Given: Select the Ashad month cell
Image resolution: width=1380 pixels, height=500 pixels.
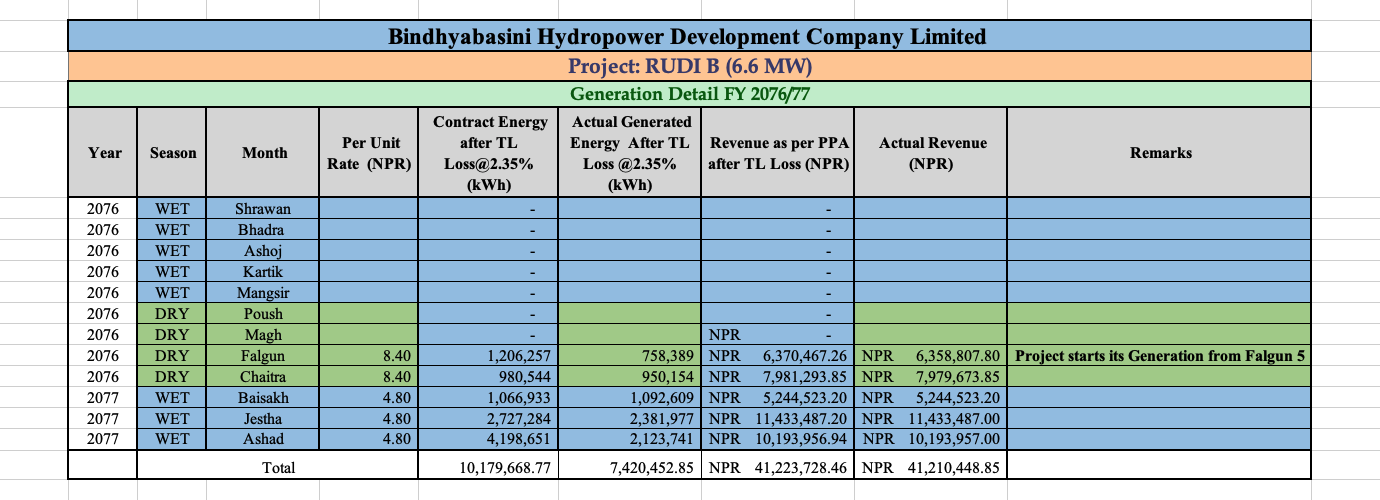Looking at the screenshot, I should (264, 440).
